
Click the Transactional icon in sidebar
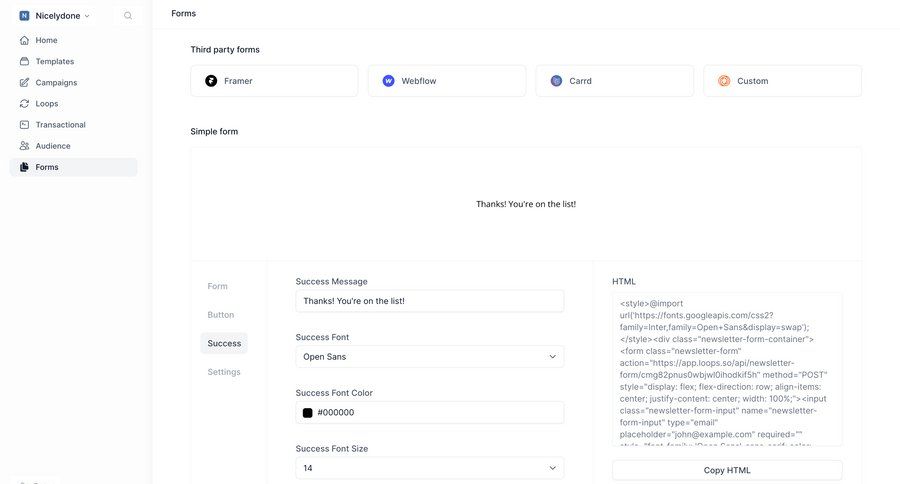pyautogui.click(x=25, y=125)
